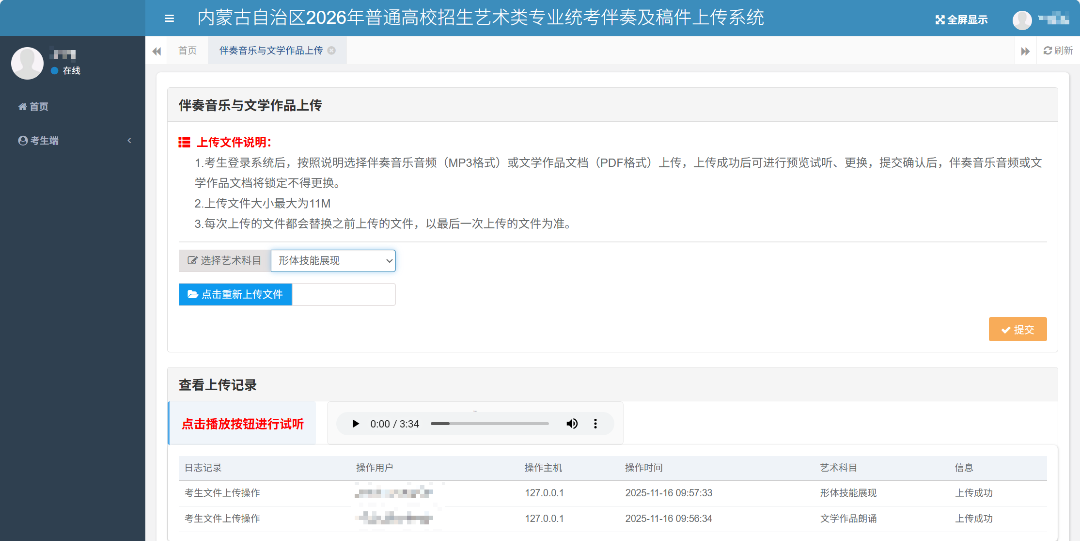The width and height of the screenshot is (1080, 541).
Task: Click the 查看上传记录 section header
Action: click(x=218, y=385)
